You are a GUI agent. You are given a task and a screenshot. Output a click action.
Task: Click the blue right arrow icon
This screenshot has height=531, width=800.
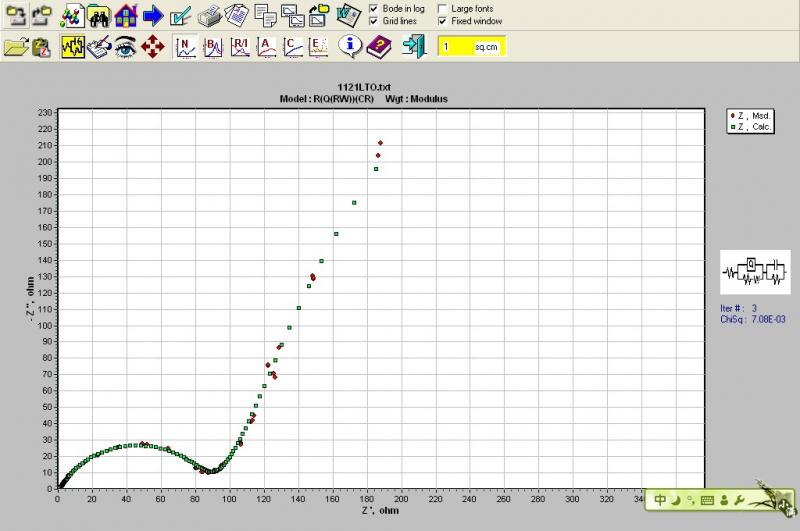pos(153,16)
